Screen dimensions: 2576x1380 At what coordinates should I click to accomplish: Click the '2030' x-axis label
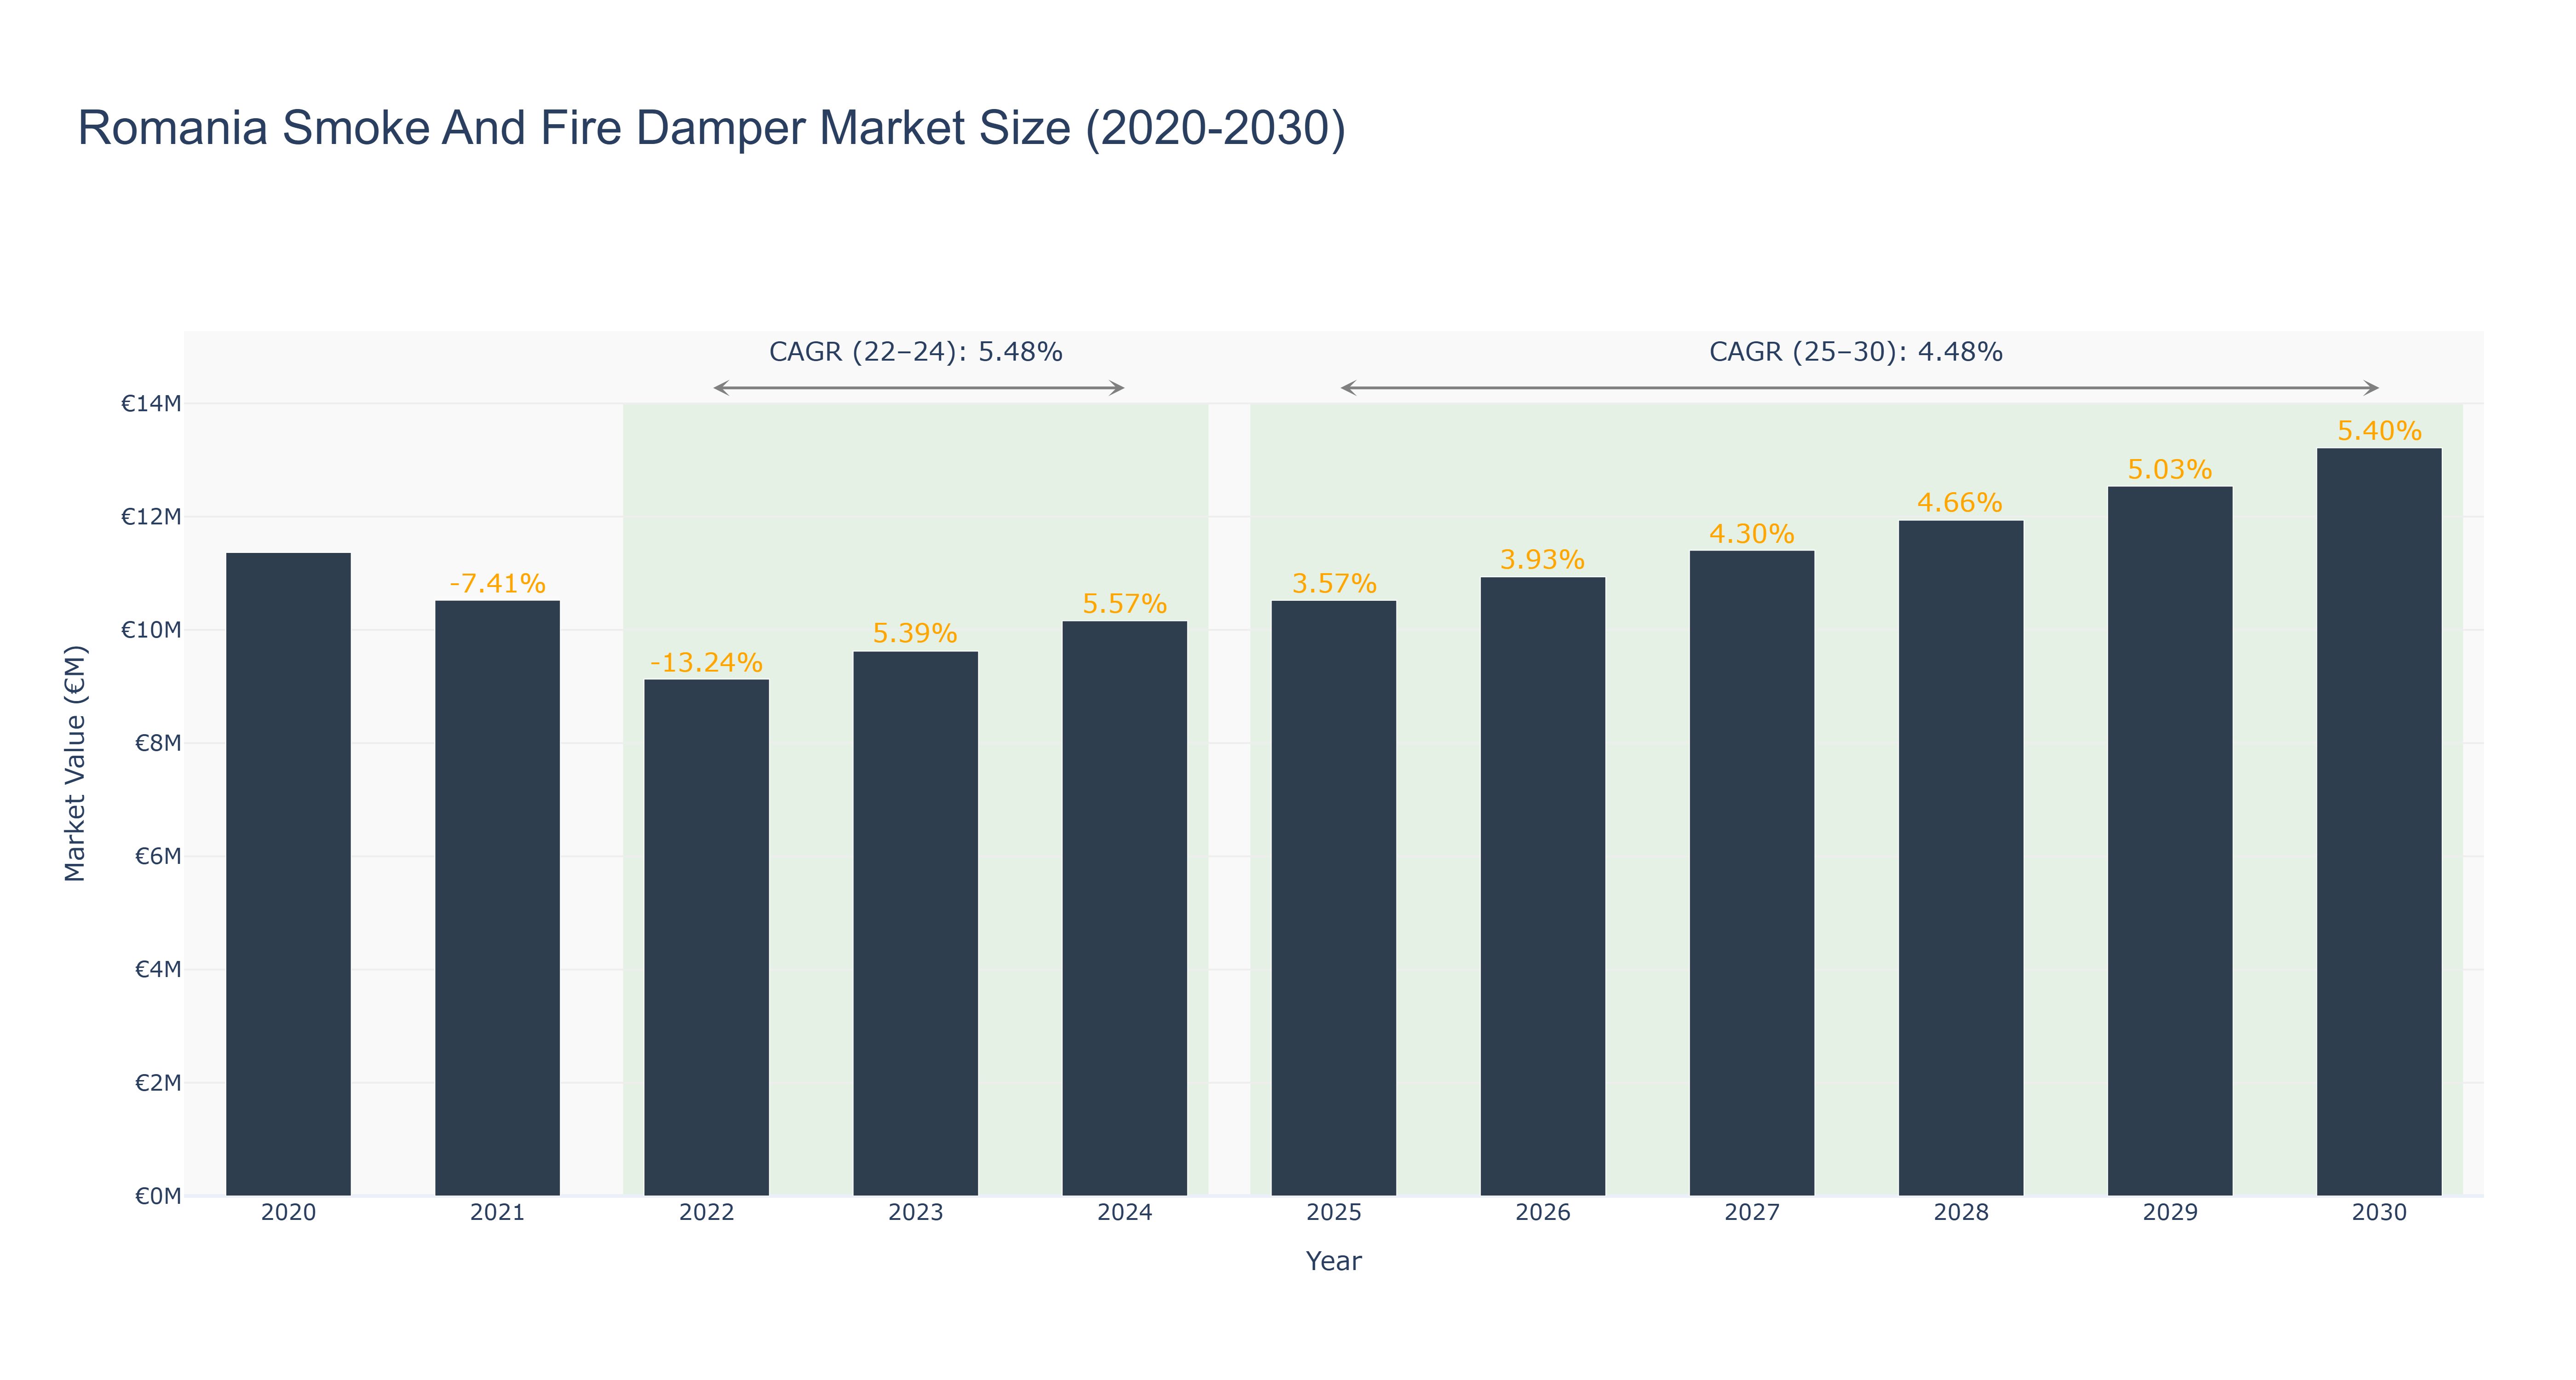(2378, 1213)
